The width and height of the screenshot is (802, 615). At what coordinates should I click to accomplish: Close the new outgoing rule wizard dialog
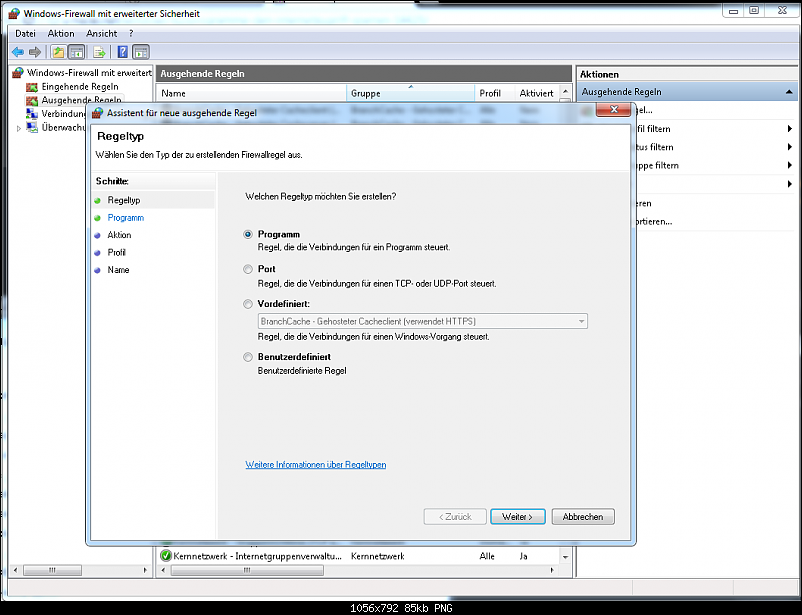coord(613,109)
